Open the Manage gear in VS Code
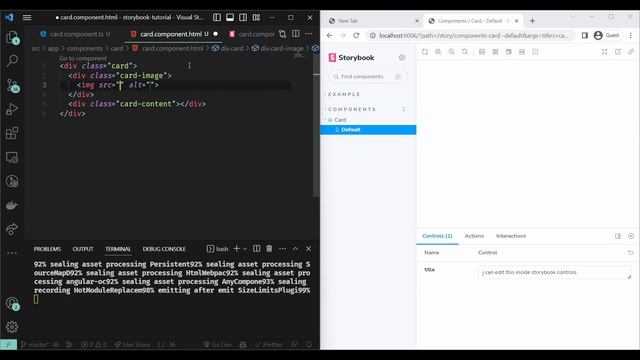Image resolution: width=640 pixels, height=360 pixels. point(12,327)
